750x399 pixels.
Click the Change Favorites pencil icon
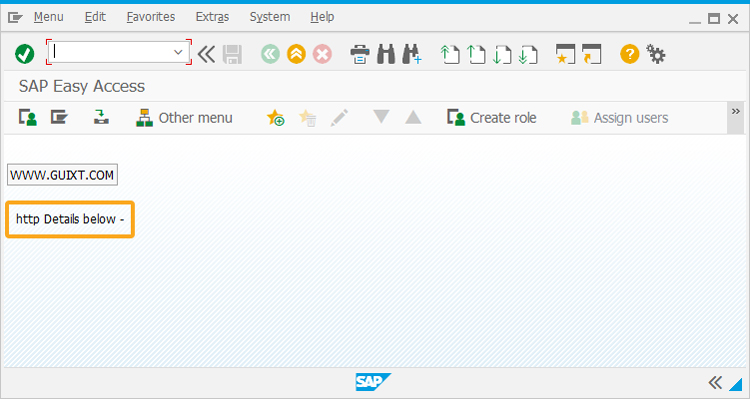click(x=339, y=118)
